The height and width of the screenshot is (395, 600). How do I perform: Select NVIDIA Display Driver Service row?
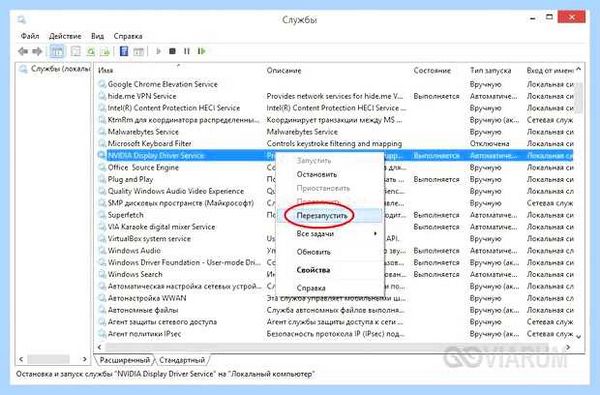pos(335,155)
